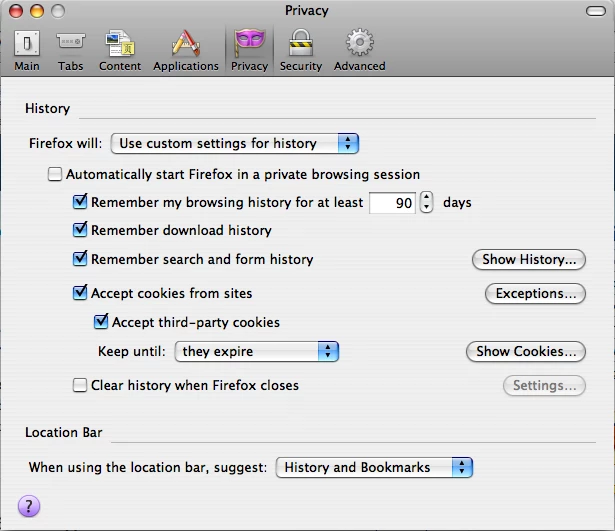Toggle Accept cookies from sites
The width and height of the screenshot is (615, 531).
tap(80, 293)
